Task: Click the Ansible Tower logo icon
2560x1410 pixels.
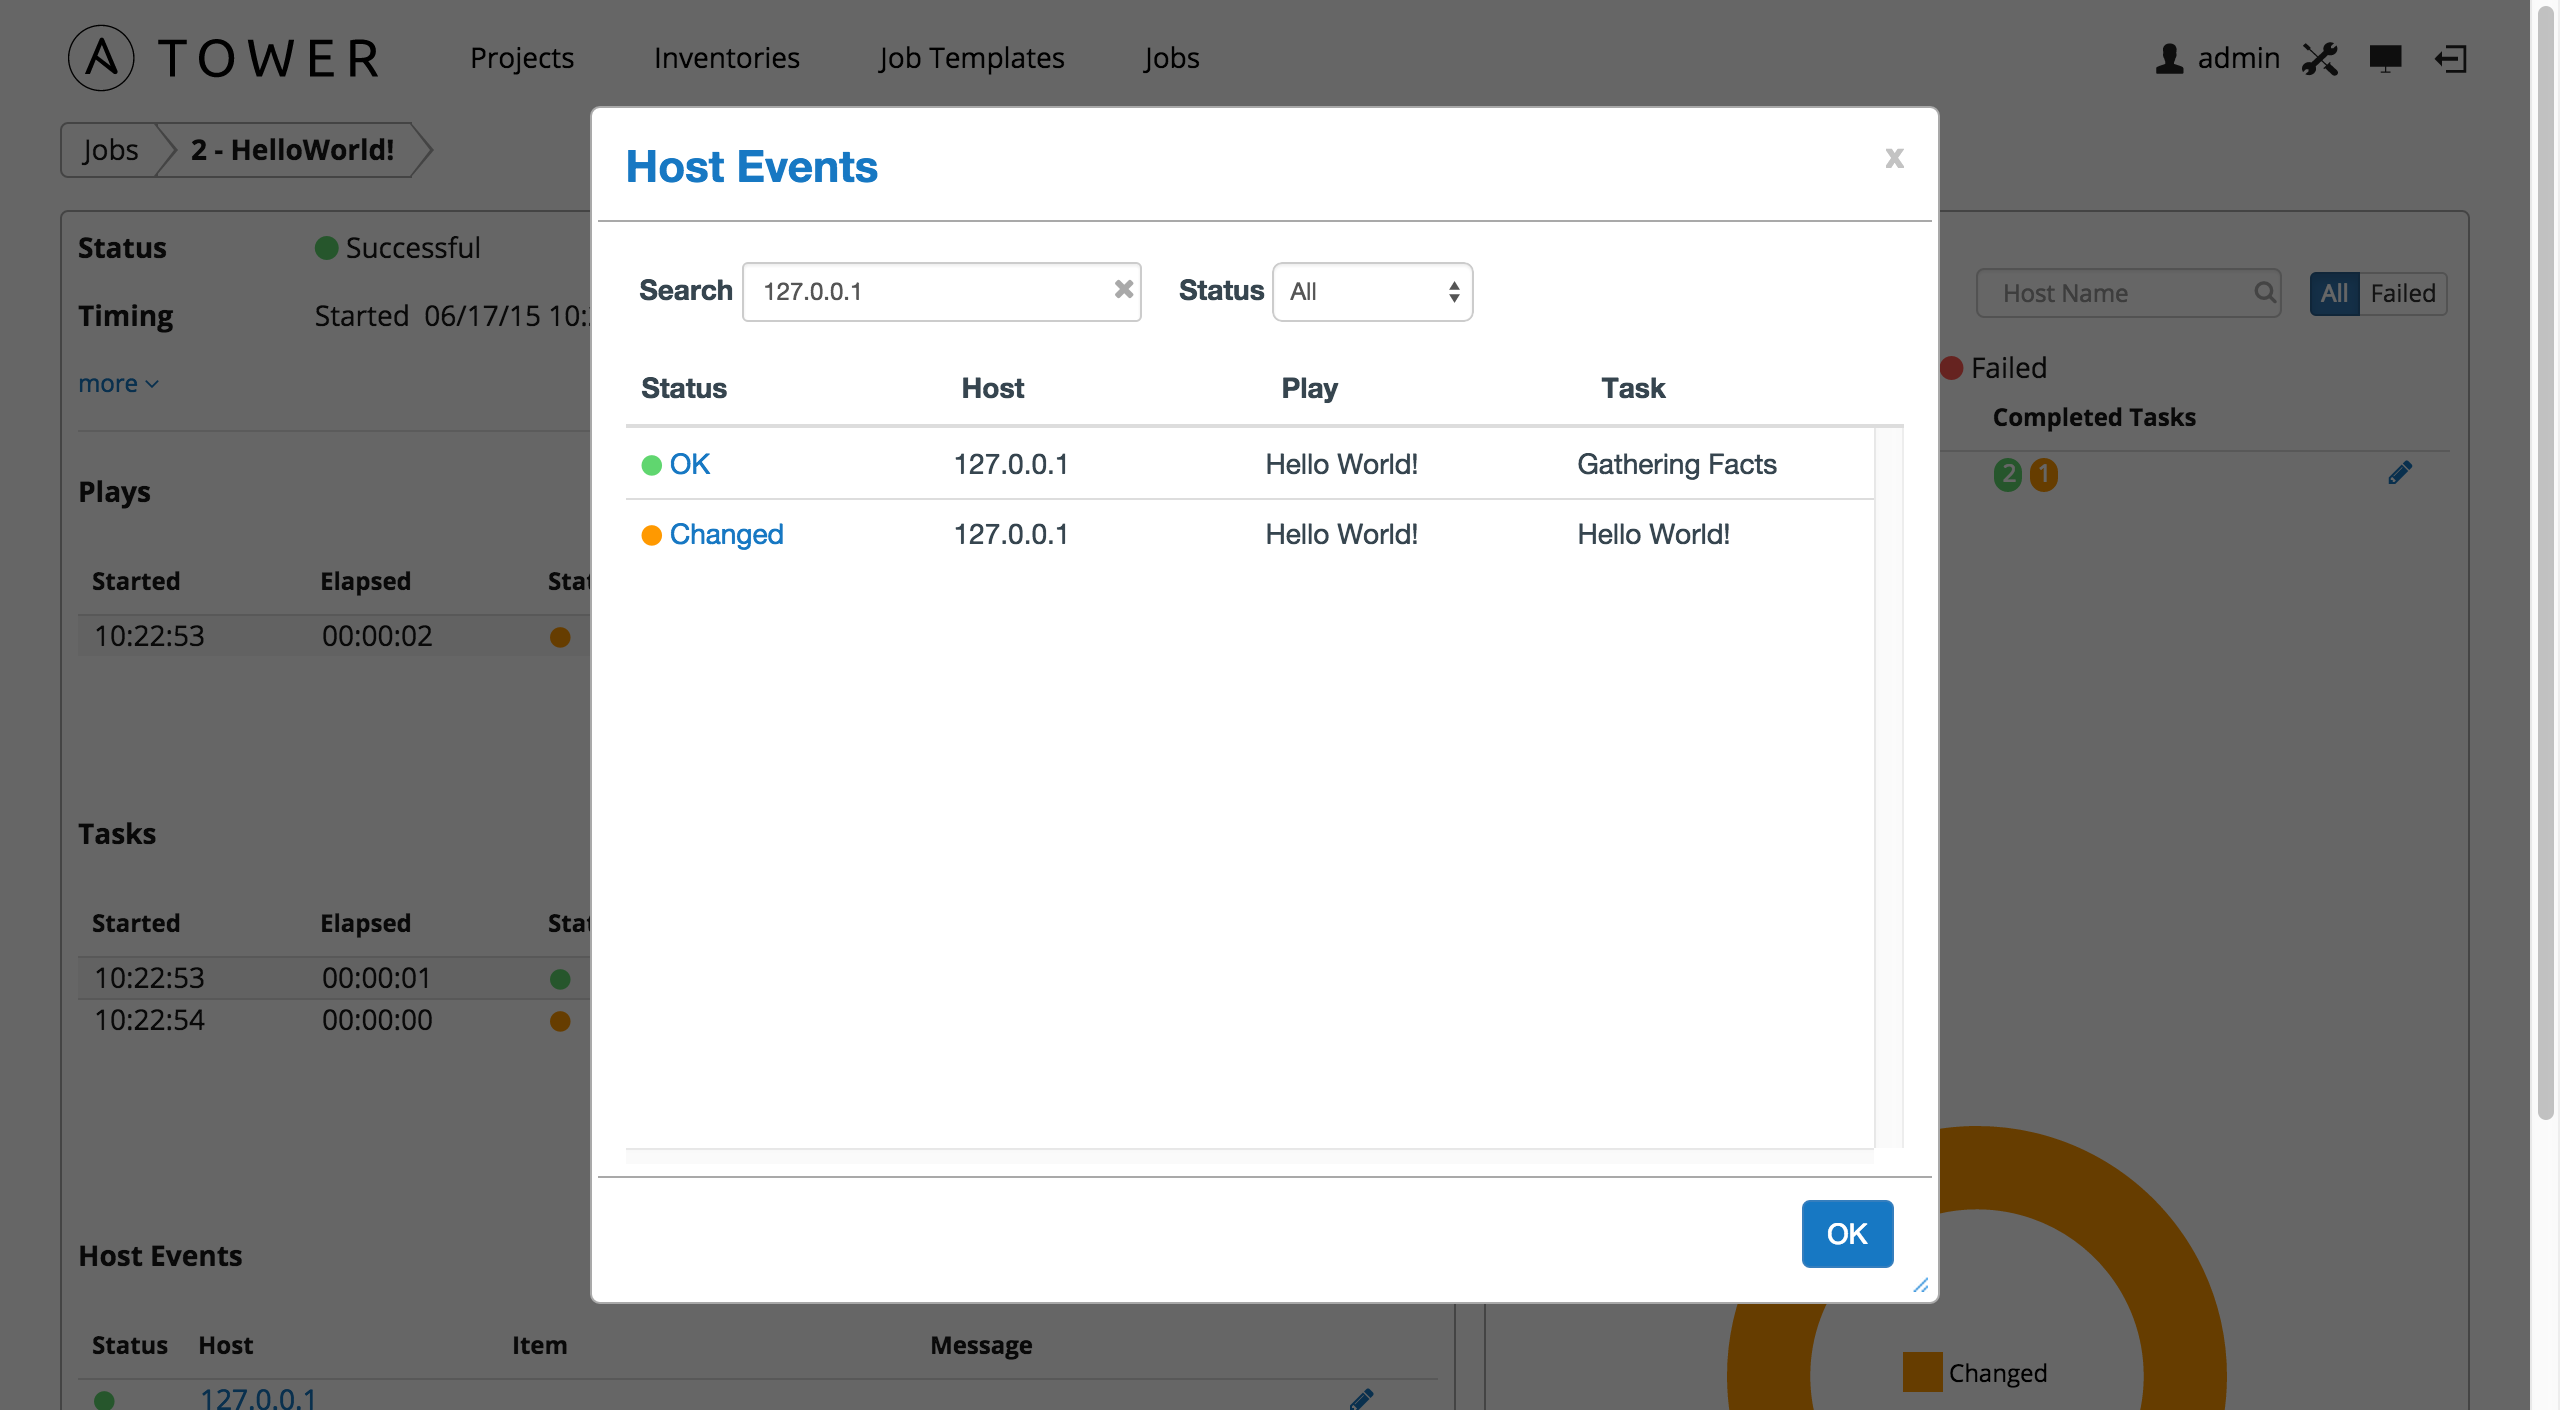Action: point(101,58)
